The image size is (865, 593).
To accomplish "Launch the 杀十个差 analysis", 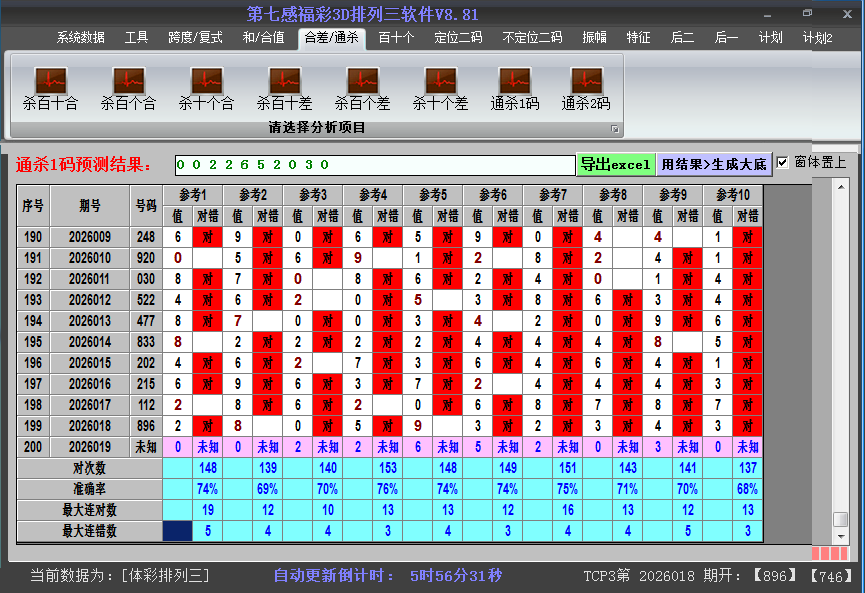I will [x=440, y=82].
